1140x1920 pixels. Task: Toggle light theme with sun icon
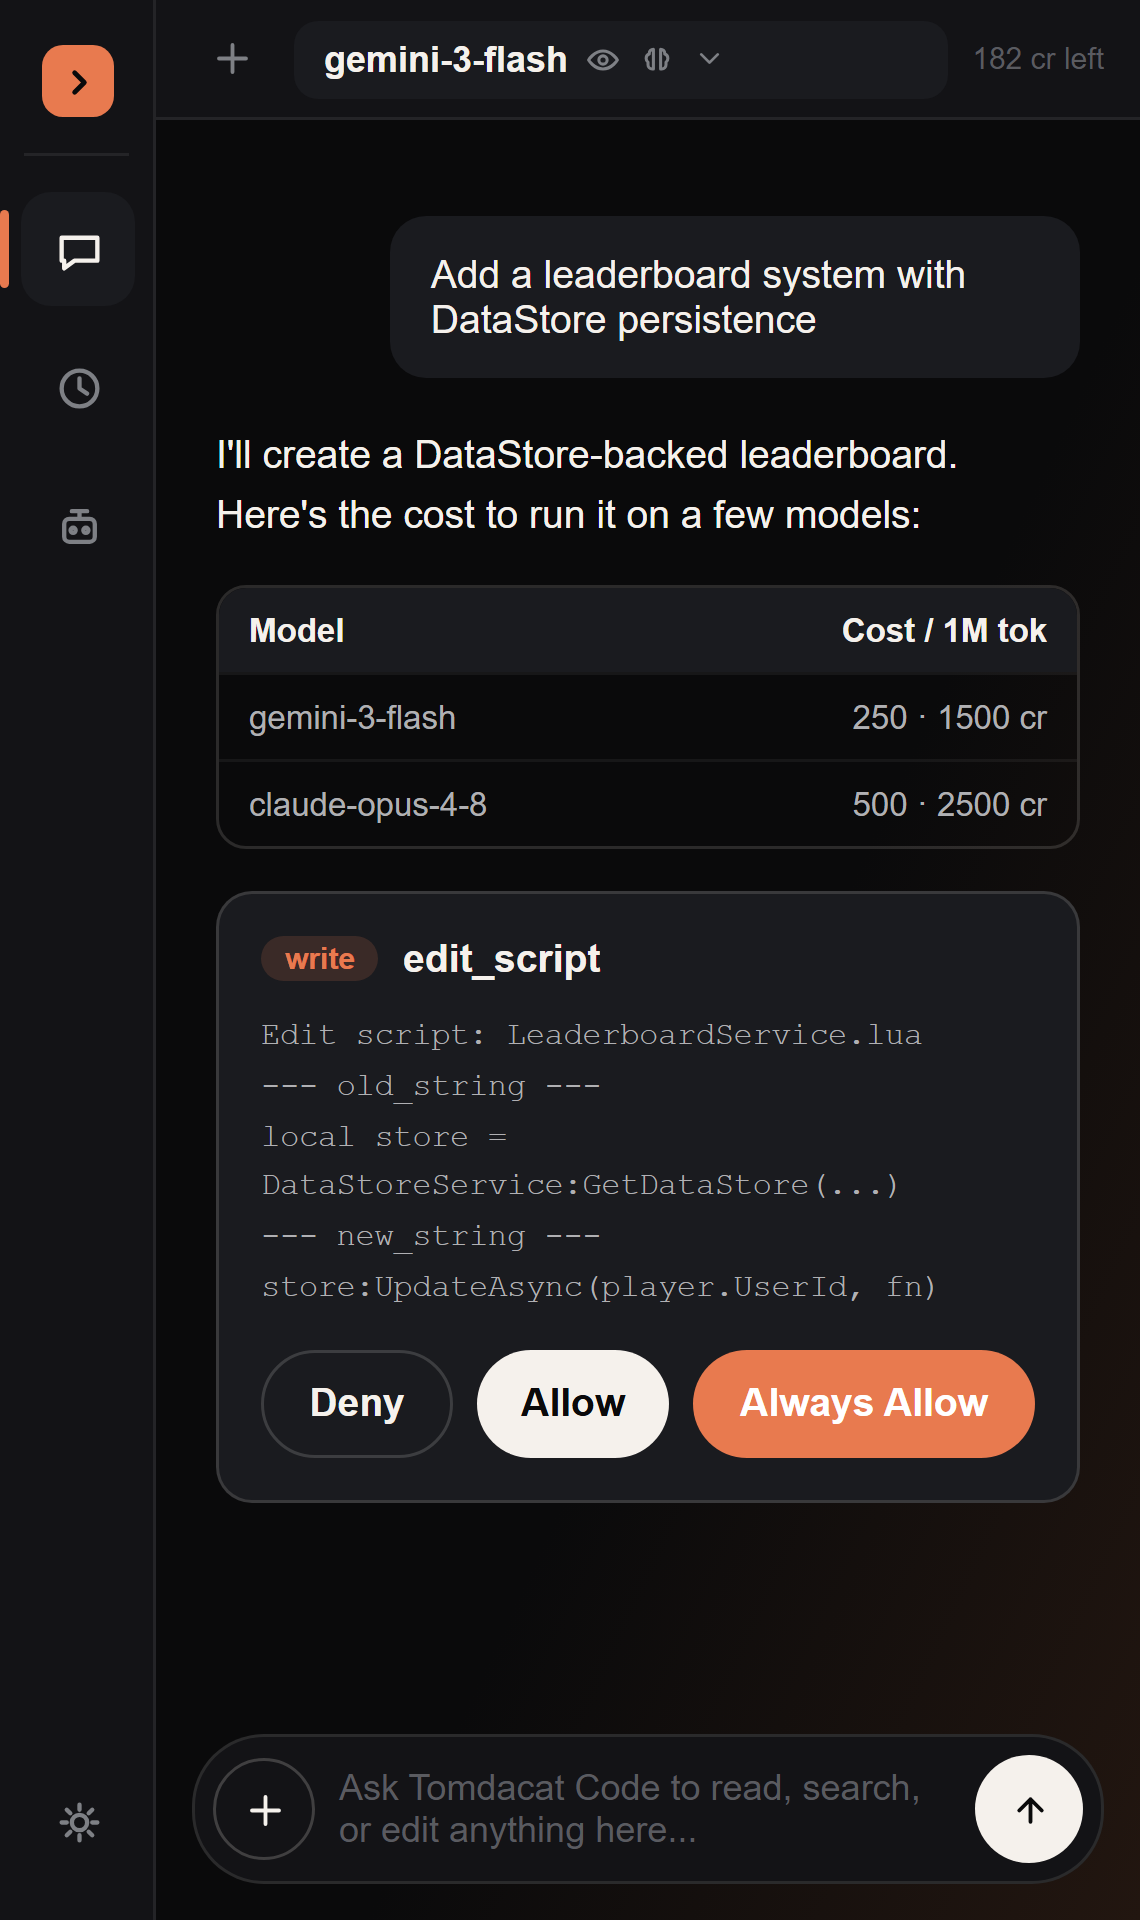(x=79, y=1822)
